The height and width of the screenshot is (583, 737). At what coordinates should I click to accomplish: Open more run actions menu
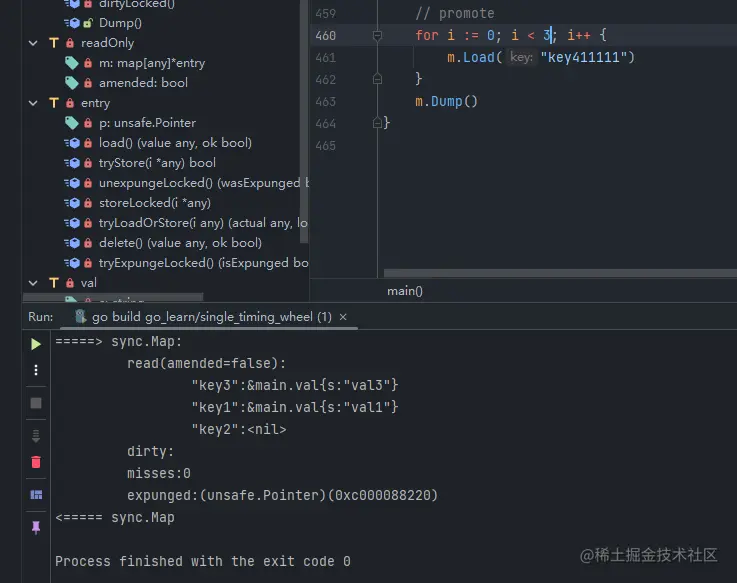[x=36, y=370]
